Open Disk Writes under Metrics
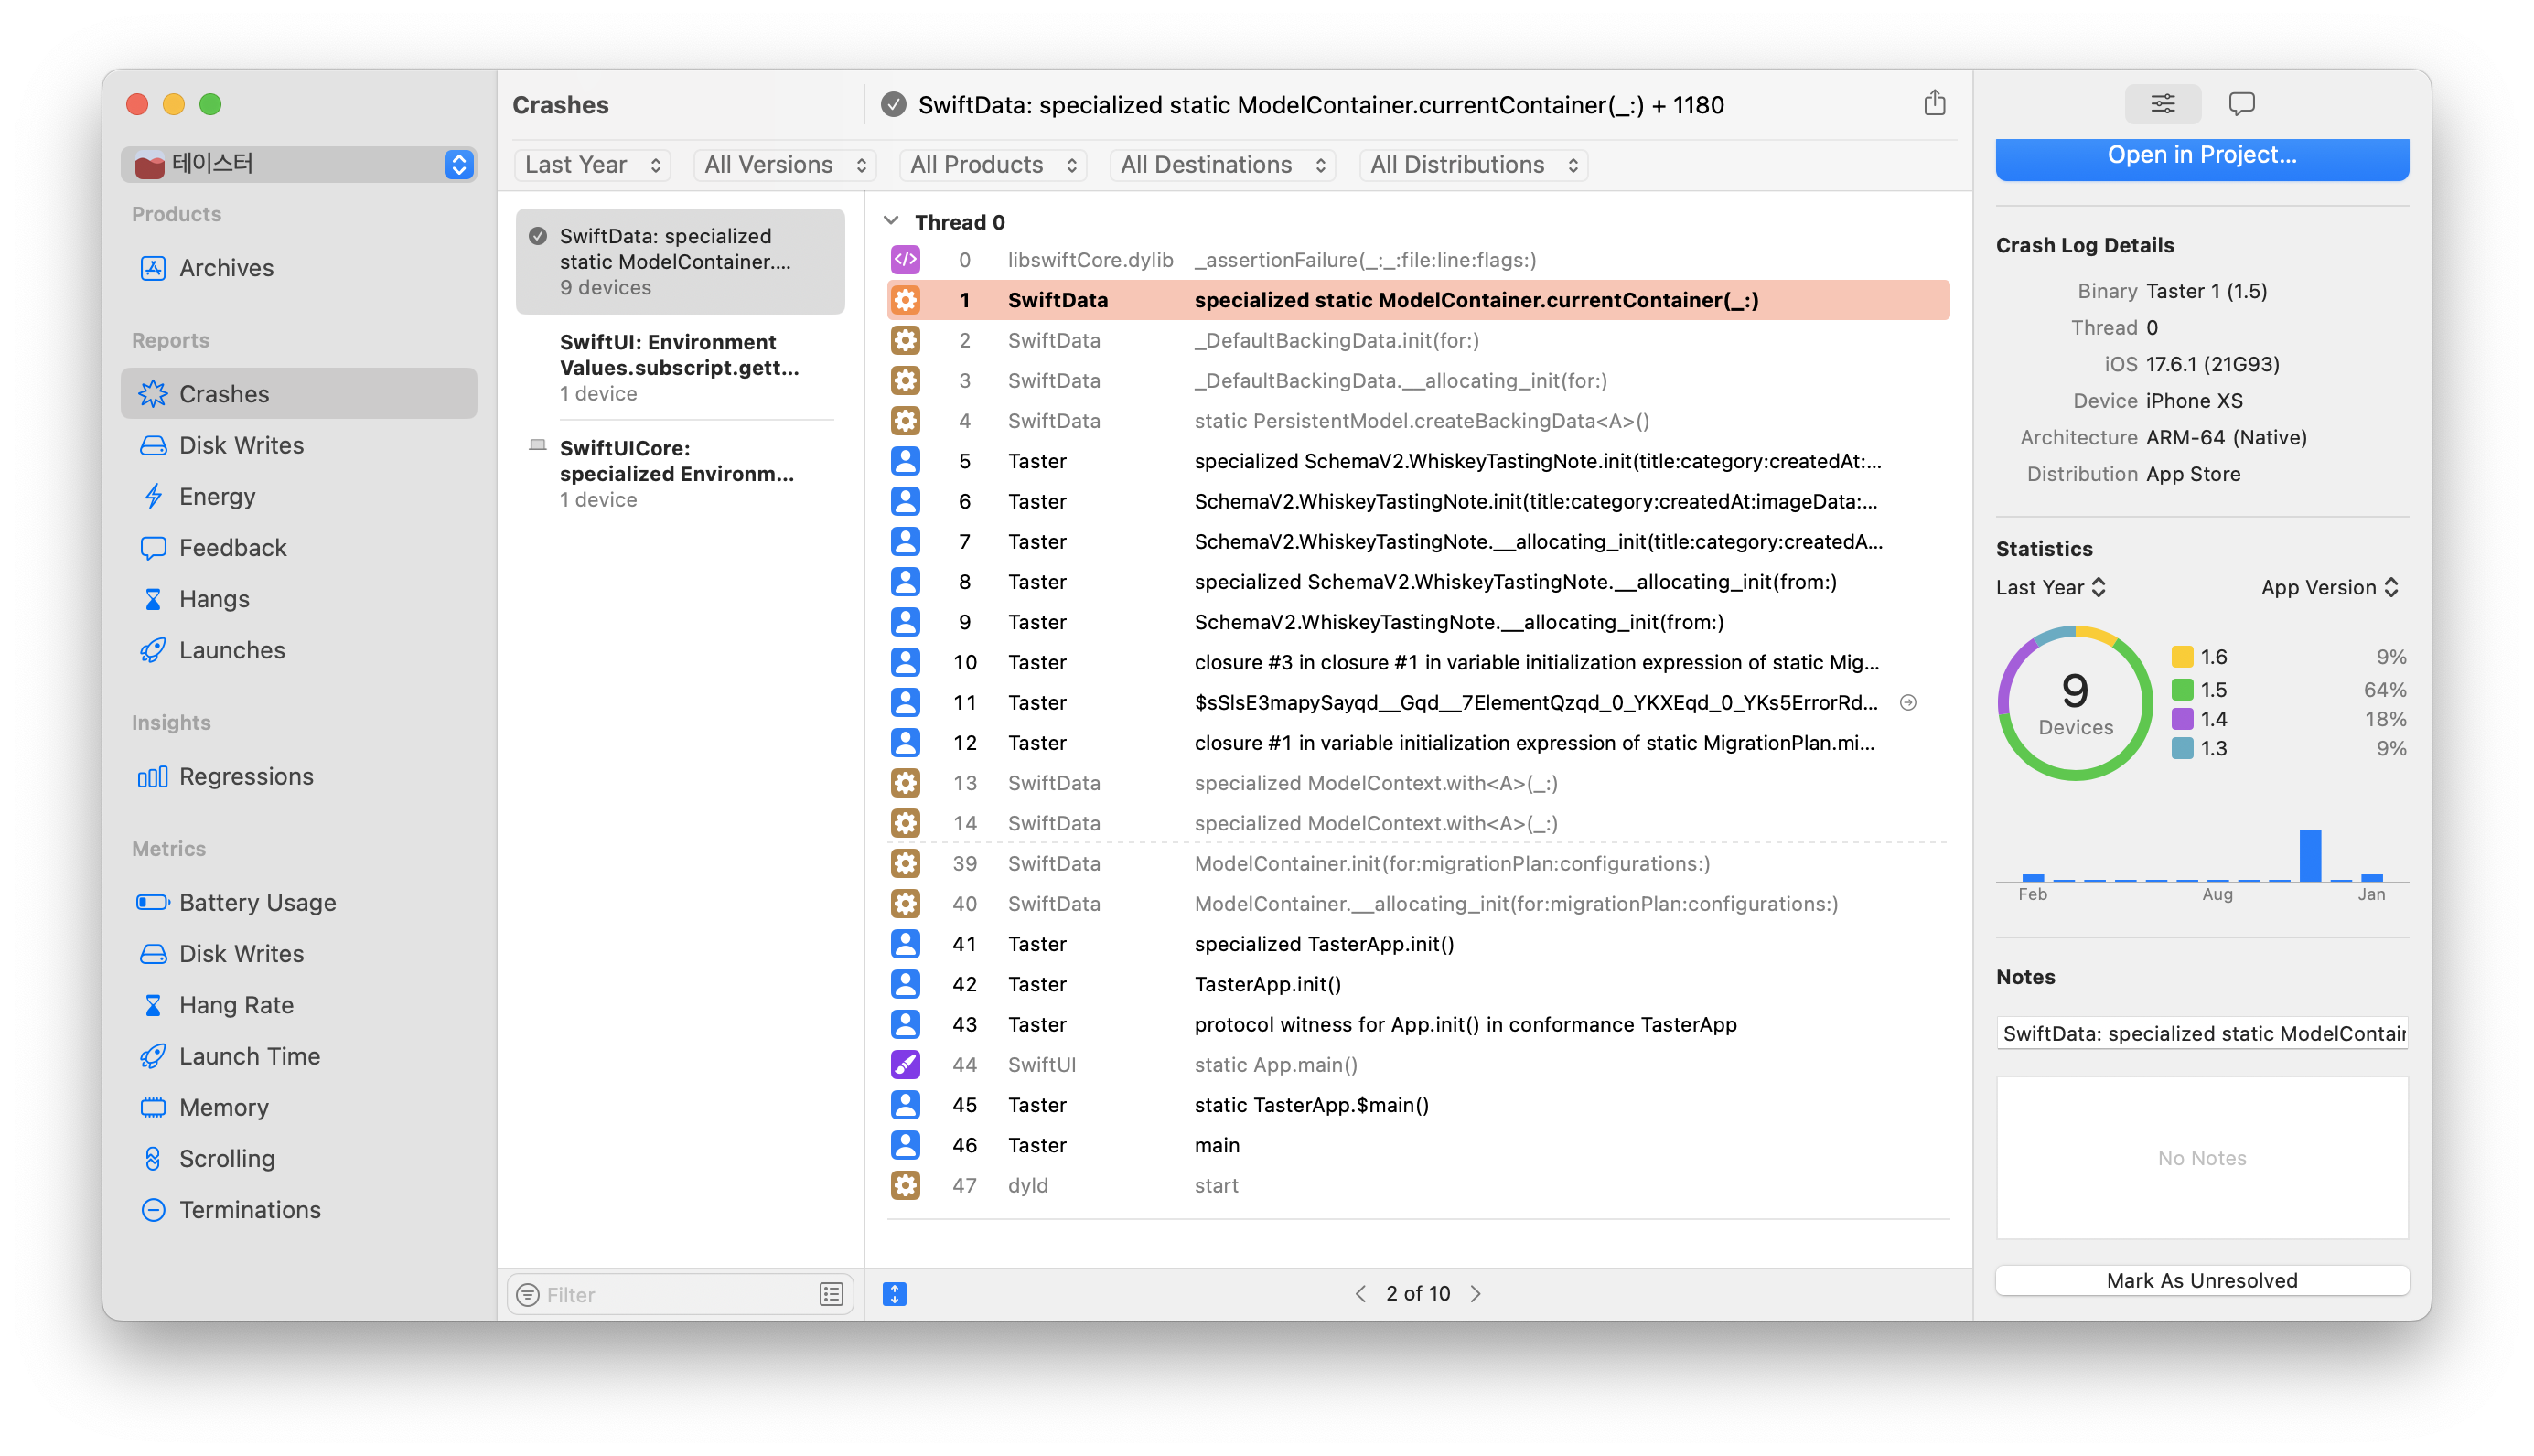Image resolution: width=2534 pixels, height=1456 pixels. point(298,953)
